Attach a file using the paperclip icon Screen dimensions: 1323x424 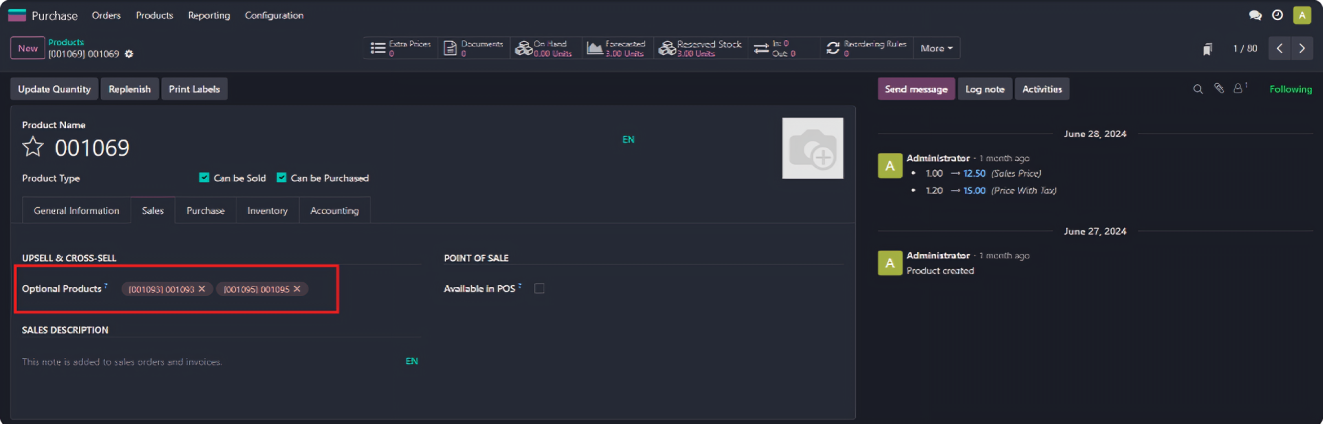pos(1219,89)
